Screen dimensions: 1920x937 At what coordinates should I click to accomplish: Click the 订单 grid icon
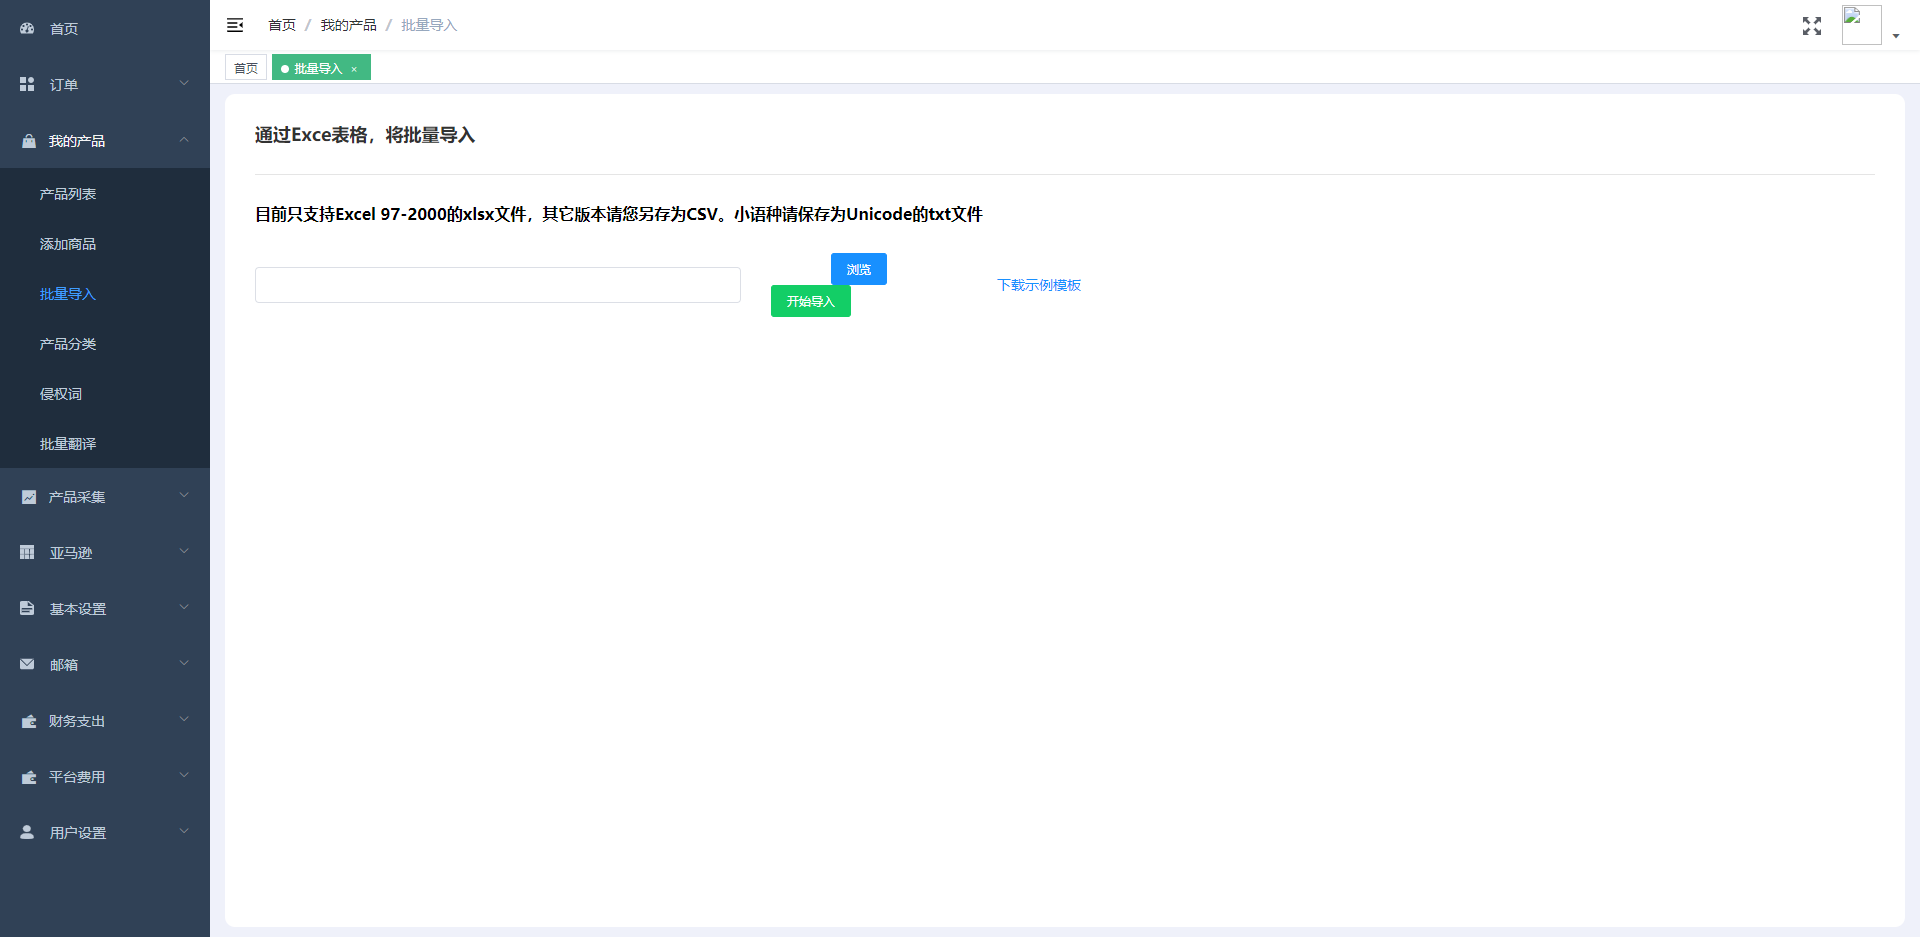pos(27,85)
